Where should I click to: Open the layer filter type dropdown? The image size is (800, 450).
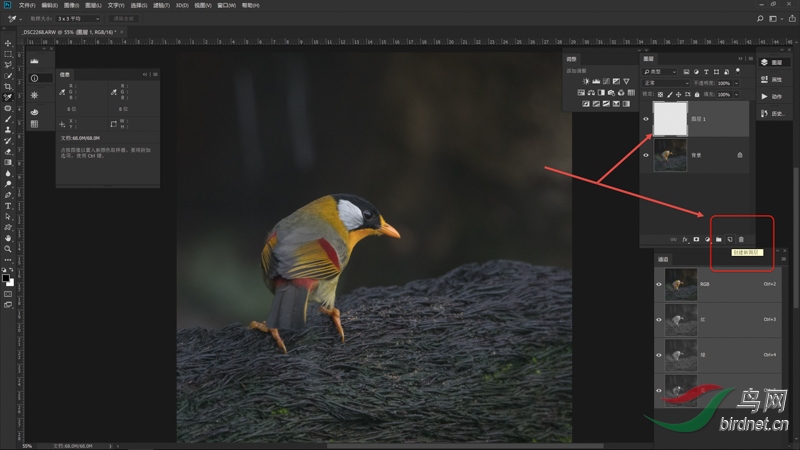coord(661,72)
